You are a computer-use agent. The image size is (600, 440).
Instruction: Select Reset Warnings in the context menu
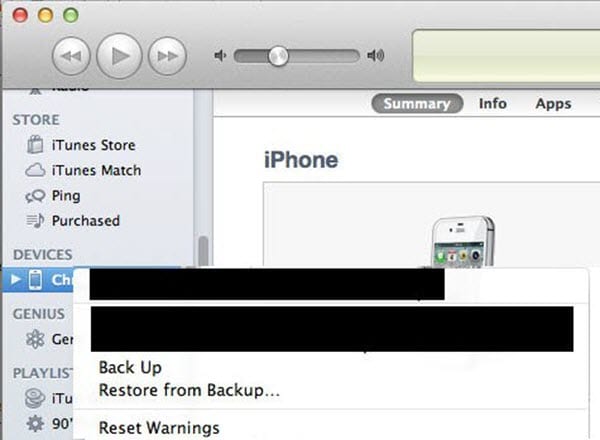point(159,428)
